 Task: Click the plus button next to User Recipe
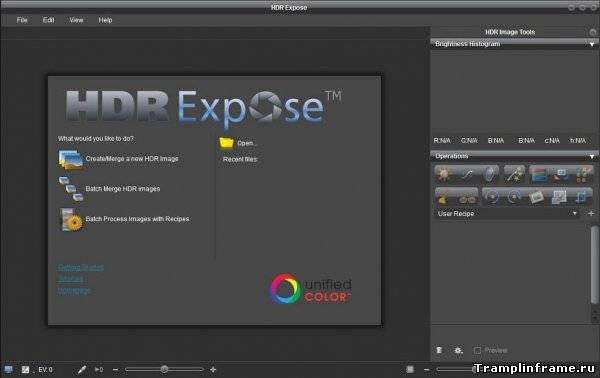591,213
